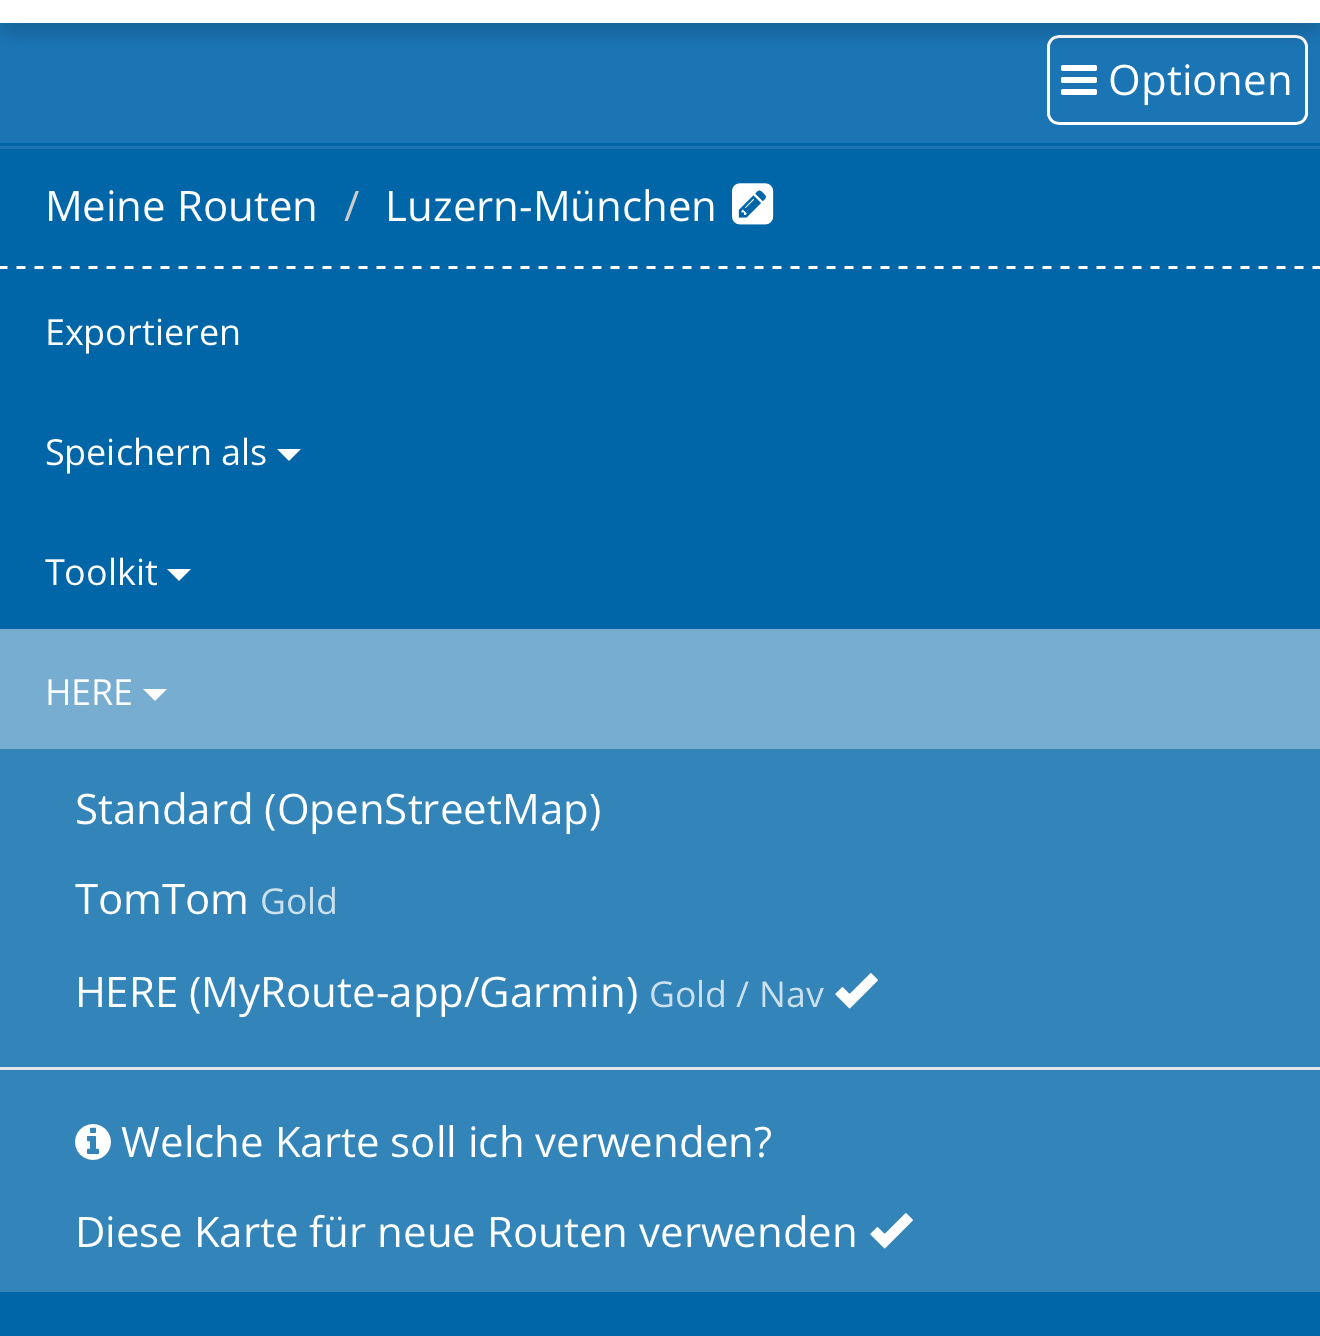Open the Exportieren menu item
This screenshot has height=1336, width=1320.
pos(143,333)
